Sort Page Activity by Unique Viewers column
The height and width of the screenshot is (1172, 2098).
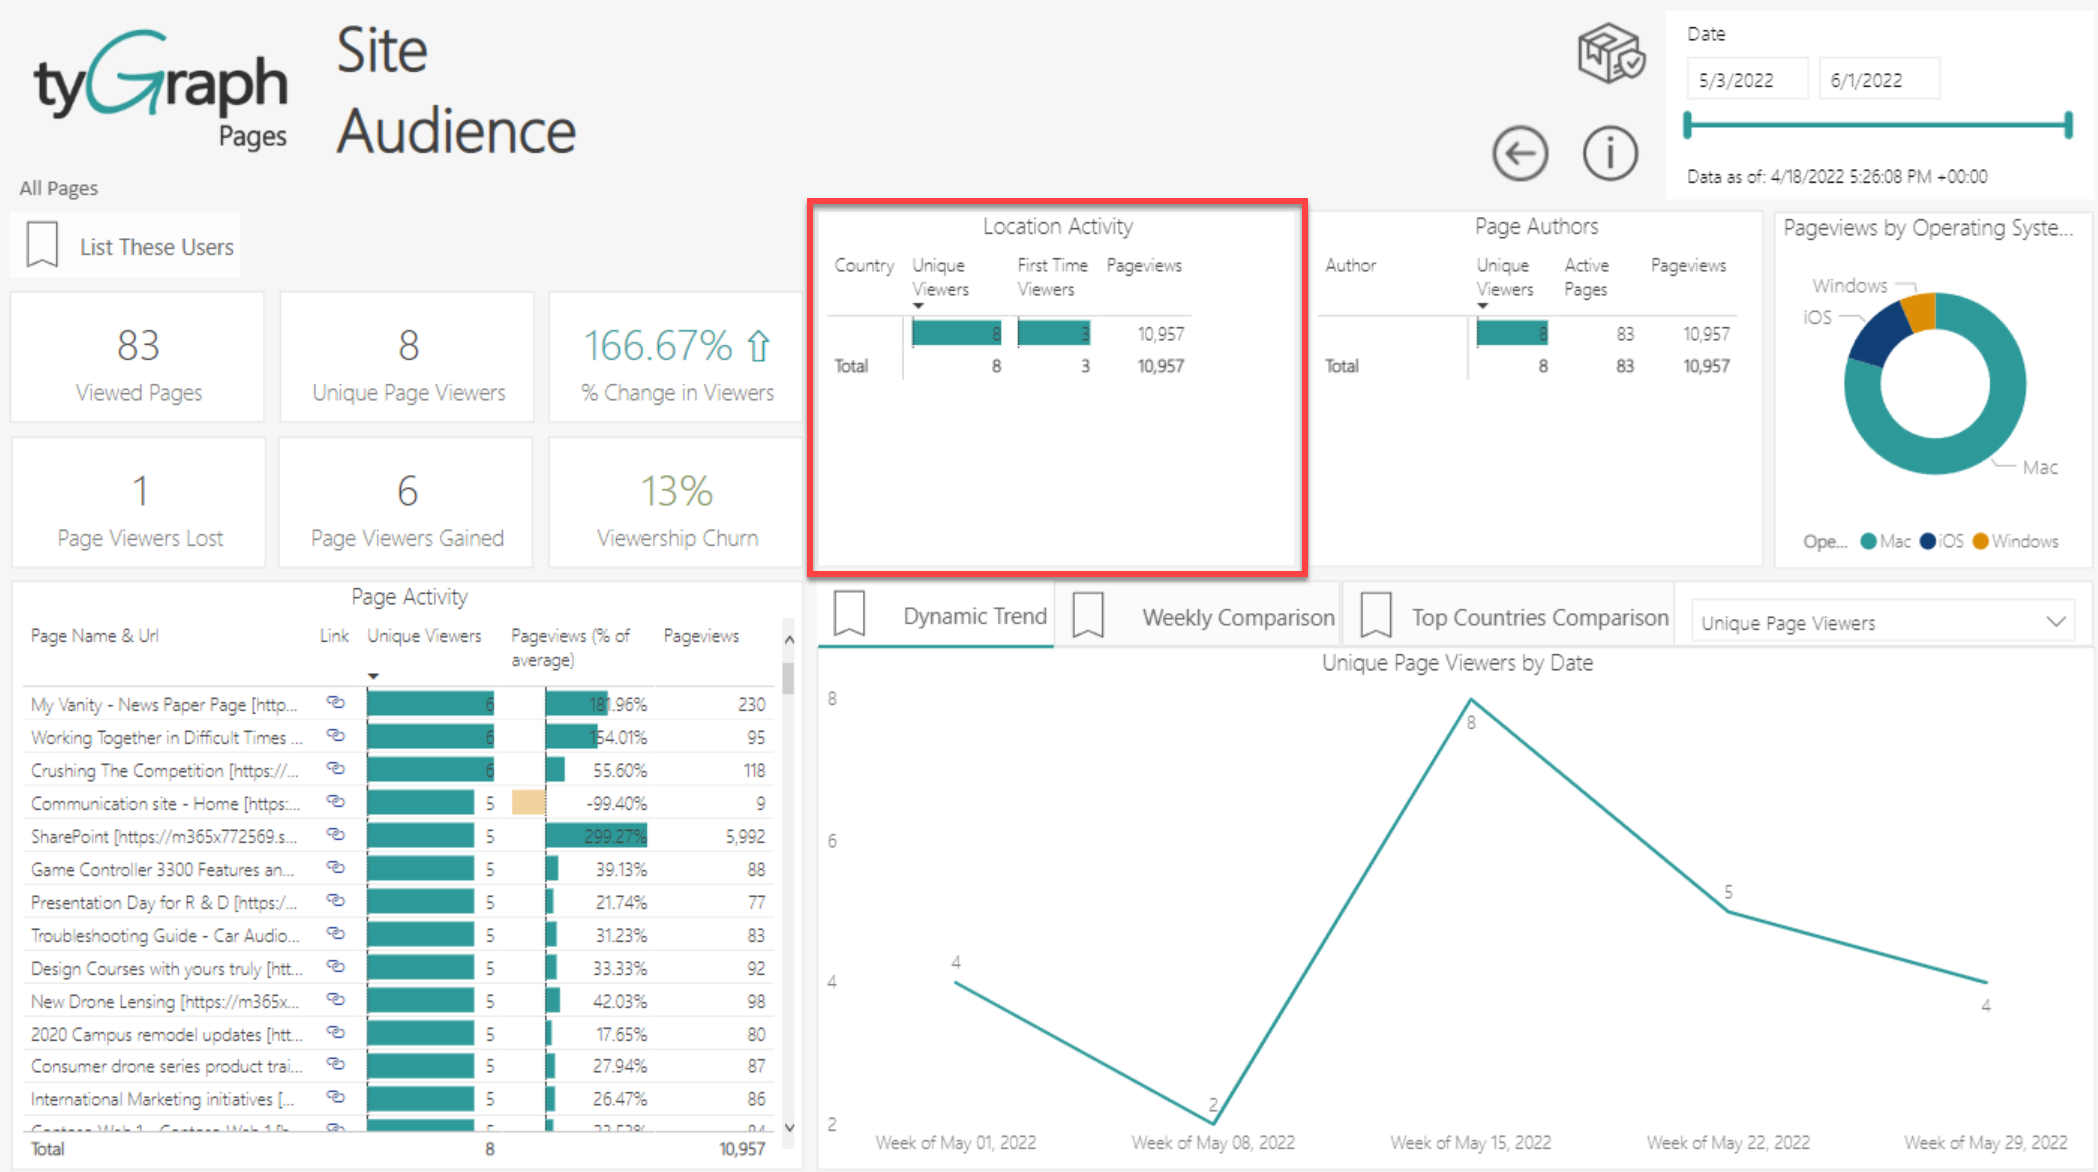(424, 636)
